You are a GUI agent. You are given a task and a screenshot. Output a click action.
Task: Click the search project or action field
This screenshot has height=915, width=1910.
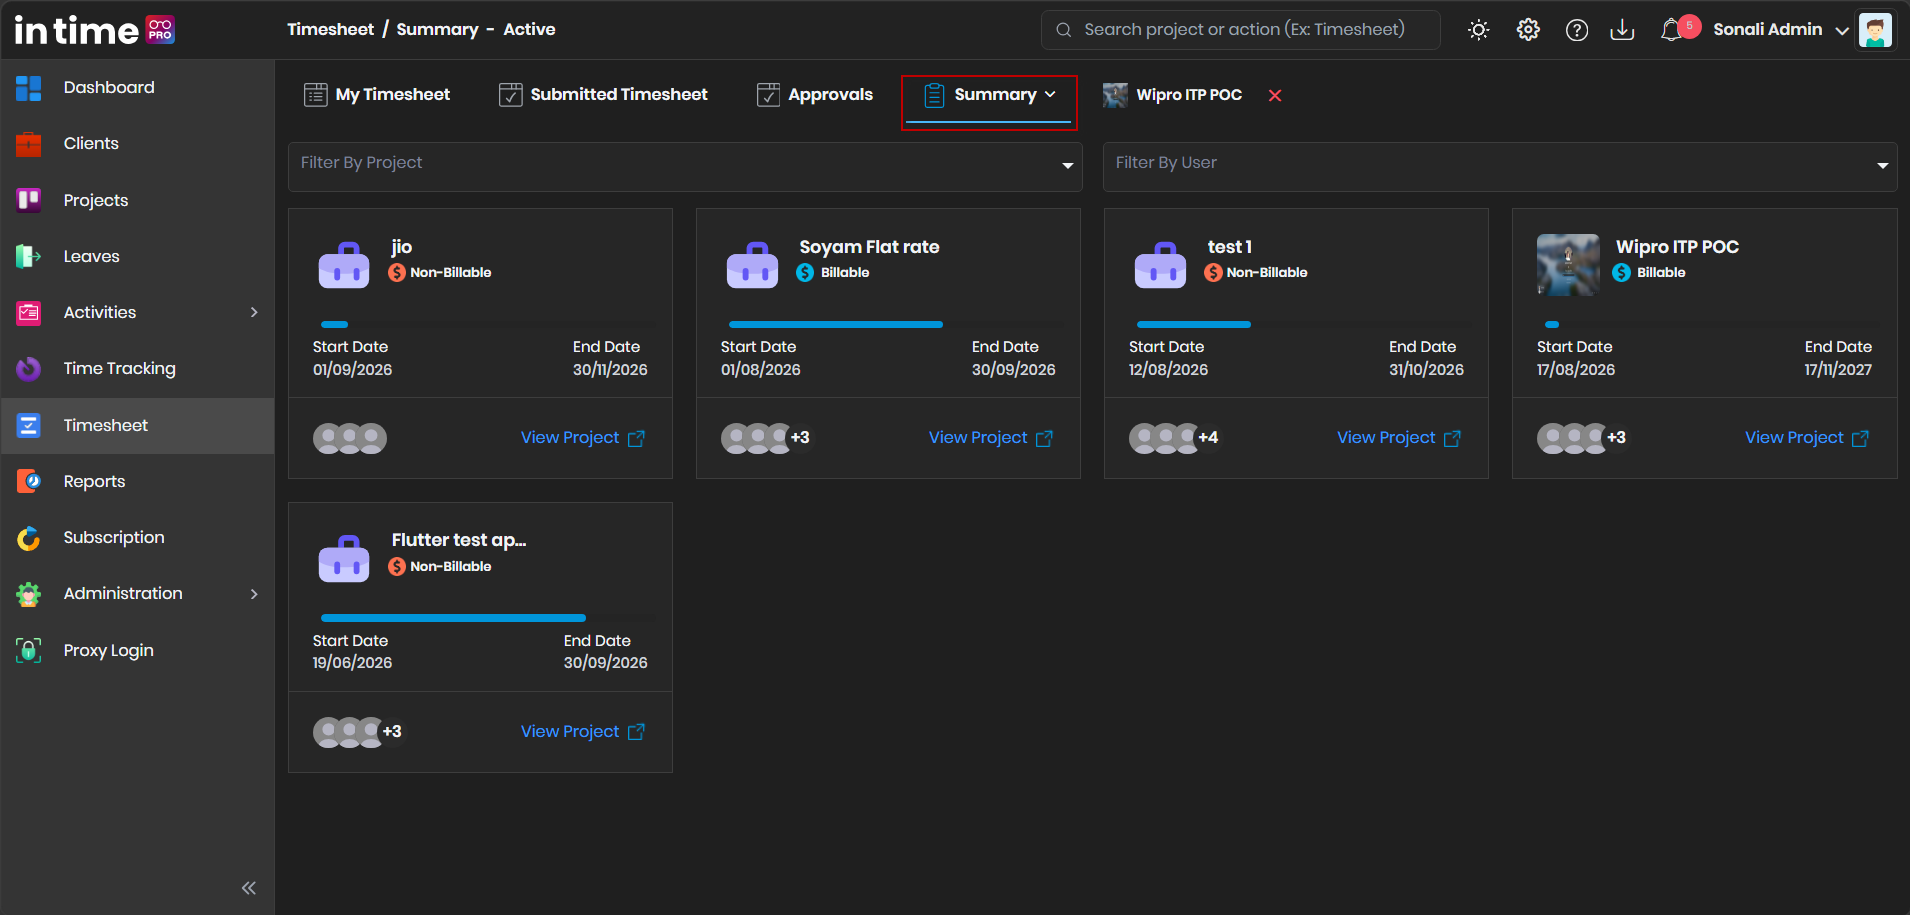(x=1241, y=30)
